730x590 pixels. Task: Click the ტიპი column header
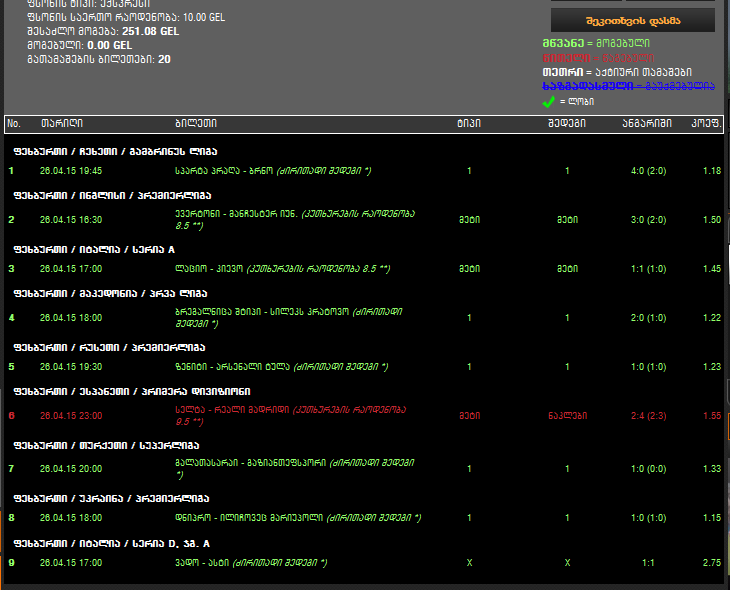tap(469, 124)
